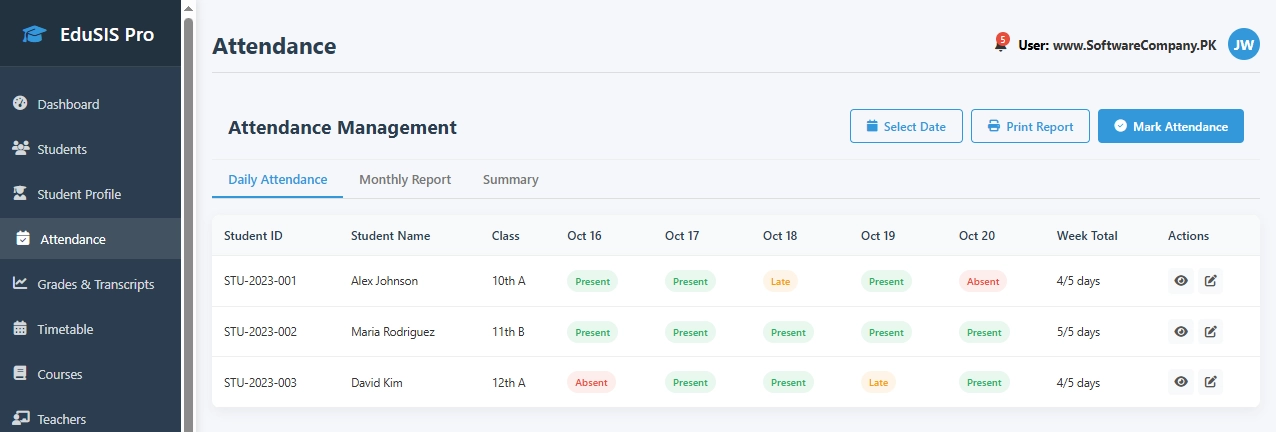View Alex Johnson's attendance details
This screenshot has height=432, width=1276.
coord(1181,281)
